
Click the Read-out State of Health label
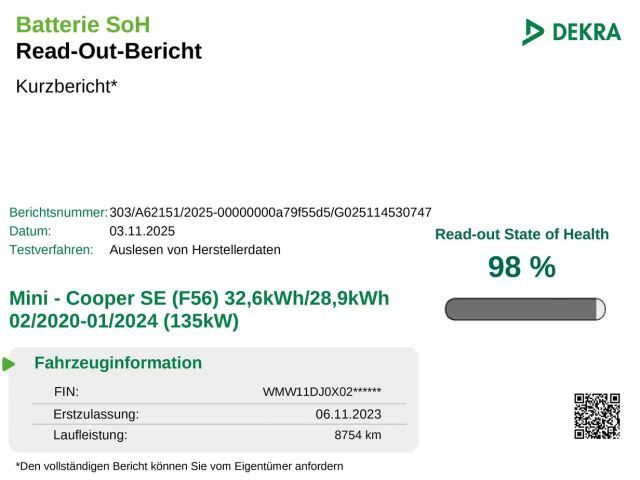521,234
